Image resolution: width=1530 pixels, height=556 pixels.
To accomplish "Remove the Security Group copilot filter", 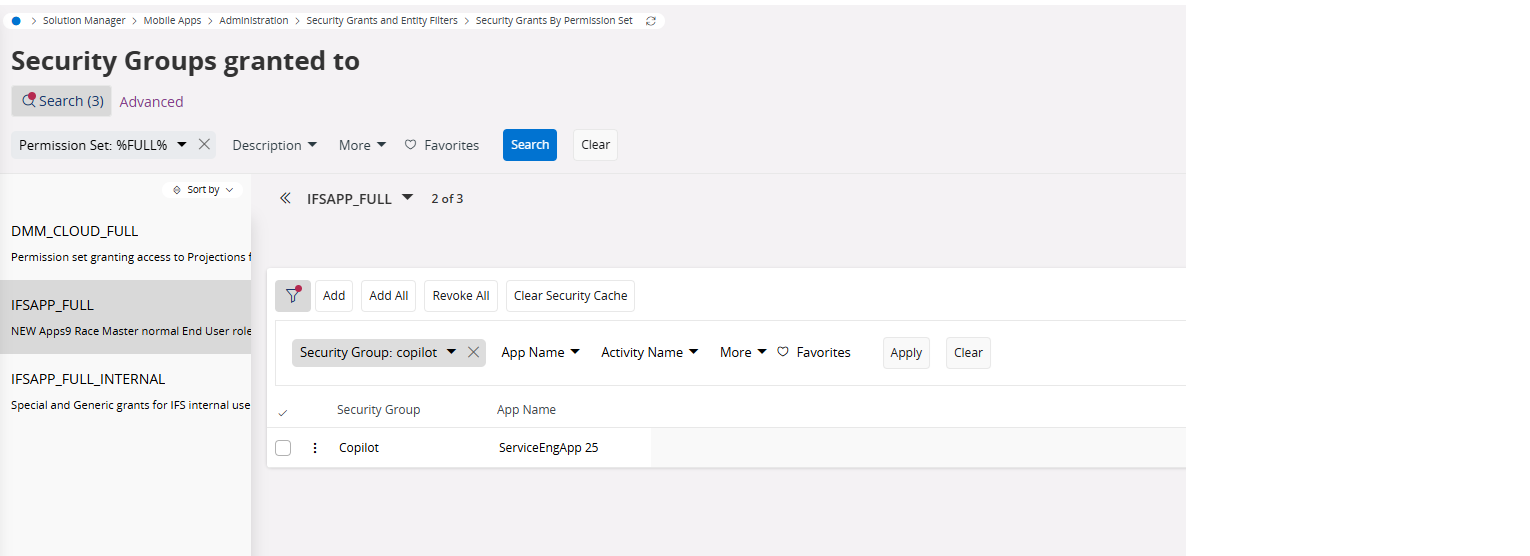I will pos(474,352).
